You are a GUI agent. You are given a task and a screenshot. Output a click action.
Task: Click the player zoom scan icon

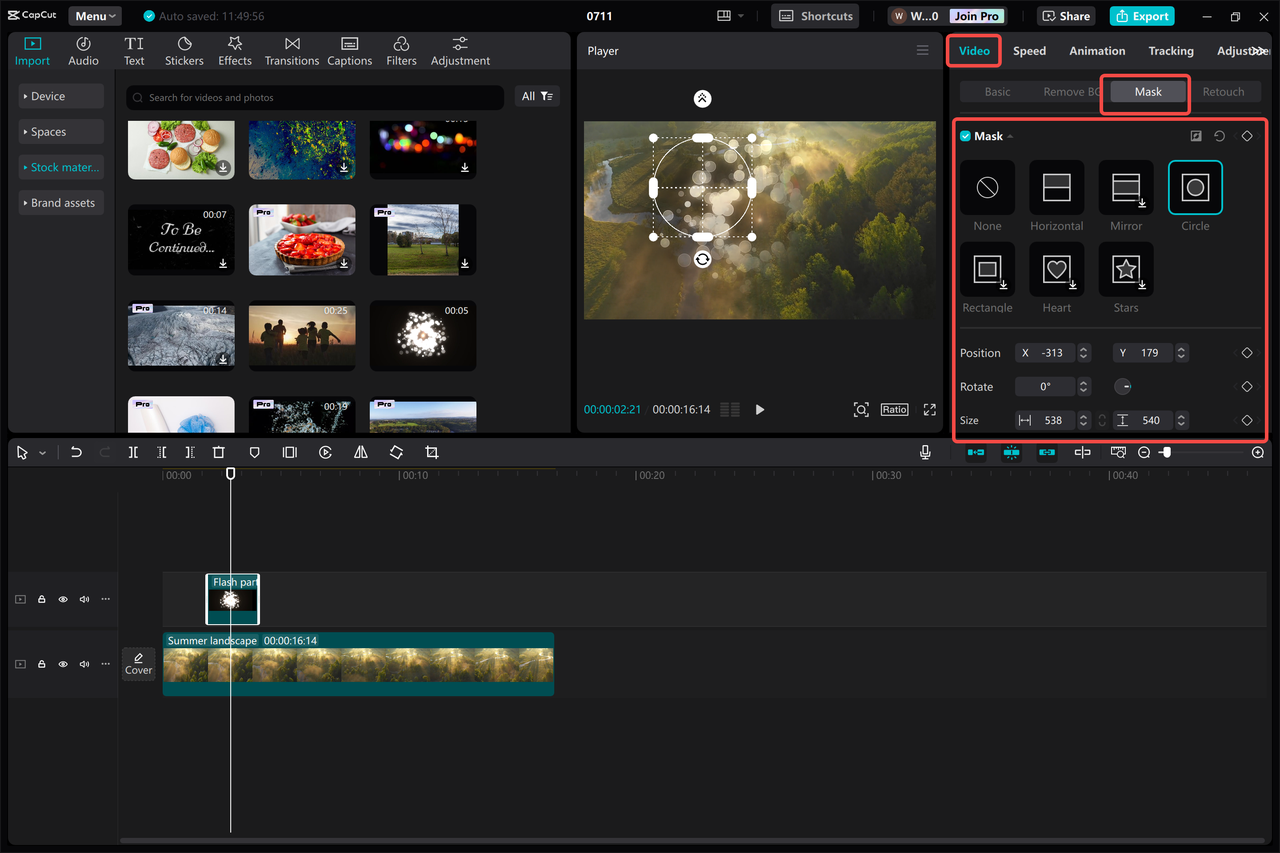(861, 410)
